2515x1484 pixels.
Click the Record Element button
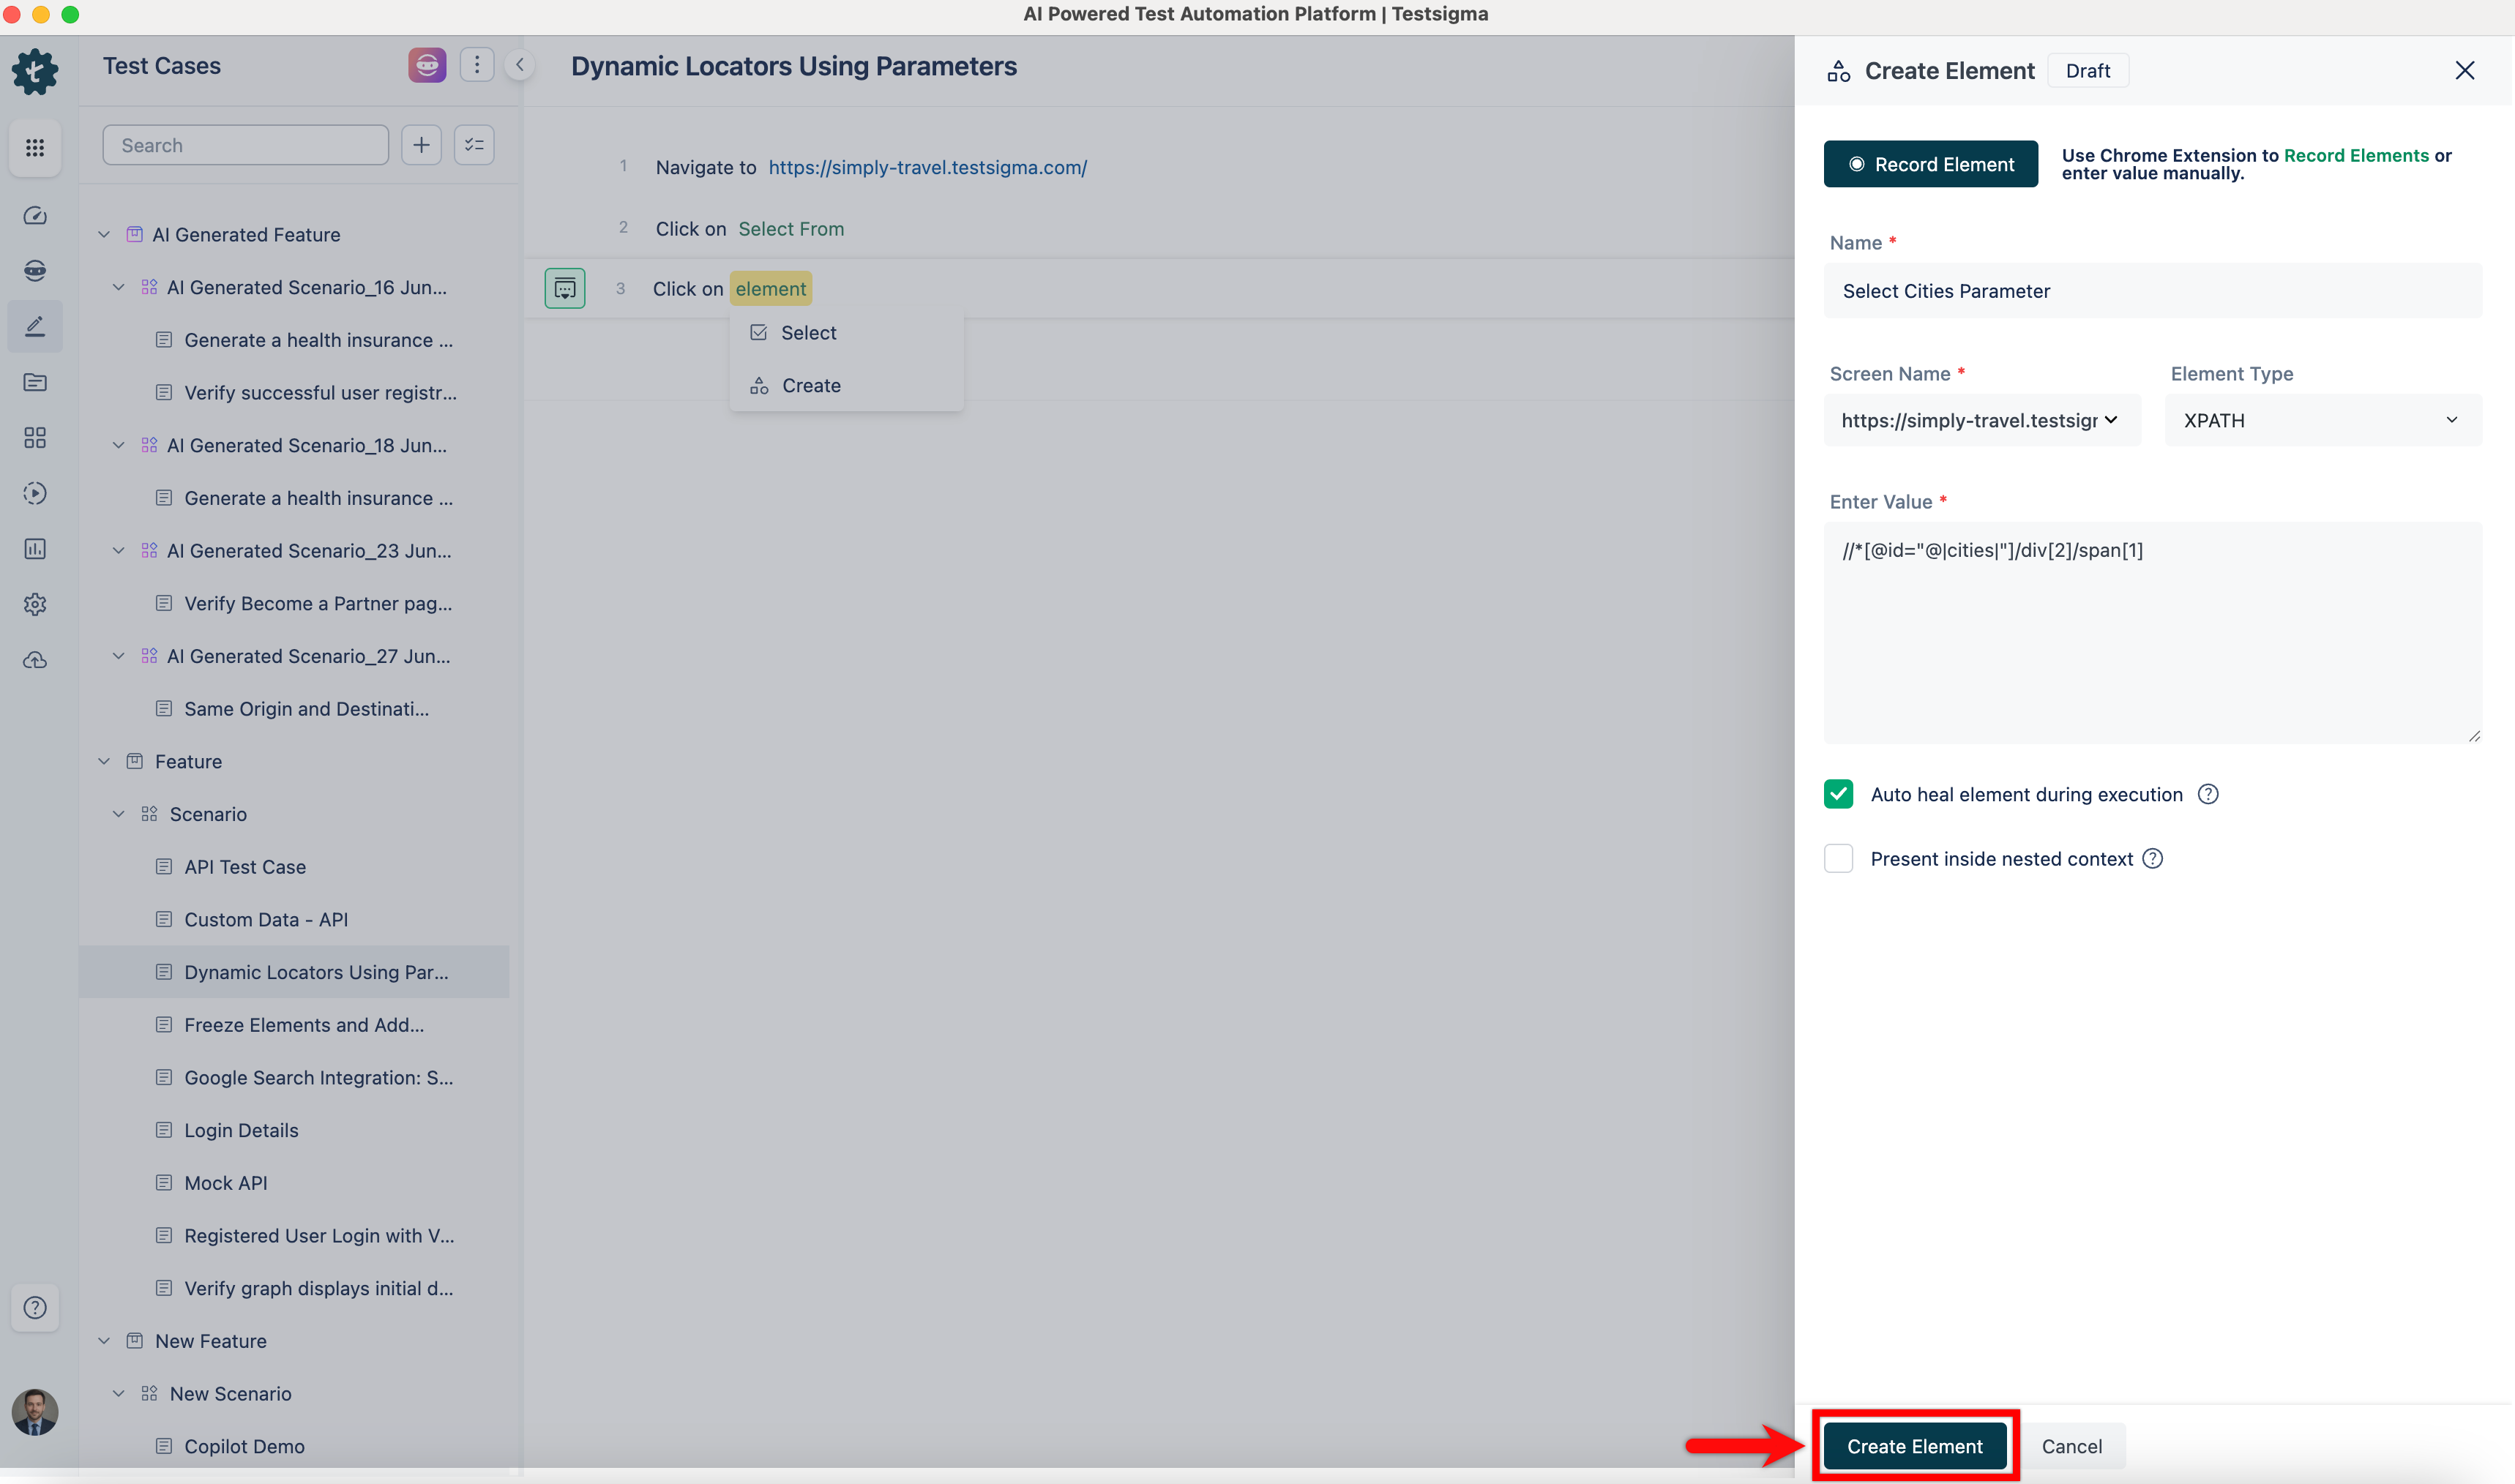tap(1930, 164)
